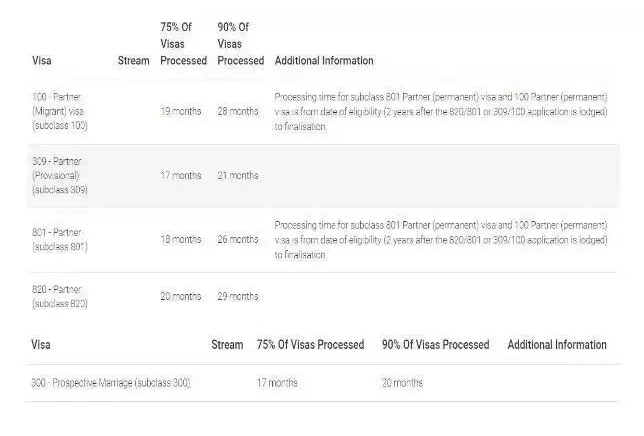The image size is (644, 436).
Task: Select 300 - Prospective Marriage (subclass 300) row
Action: click(x=322, y=383)
